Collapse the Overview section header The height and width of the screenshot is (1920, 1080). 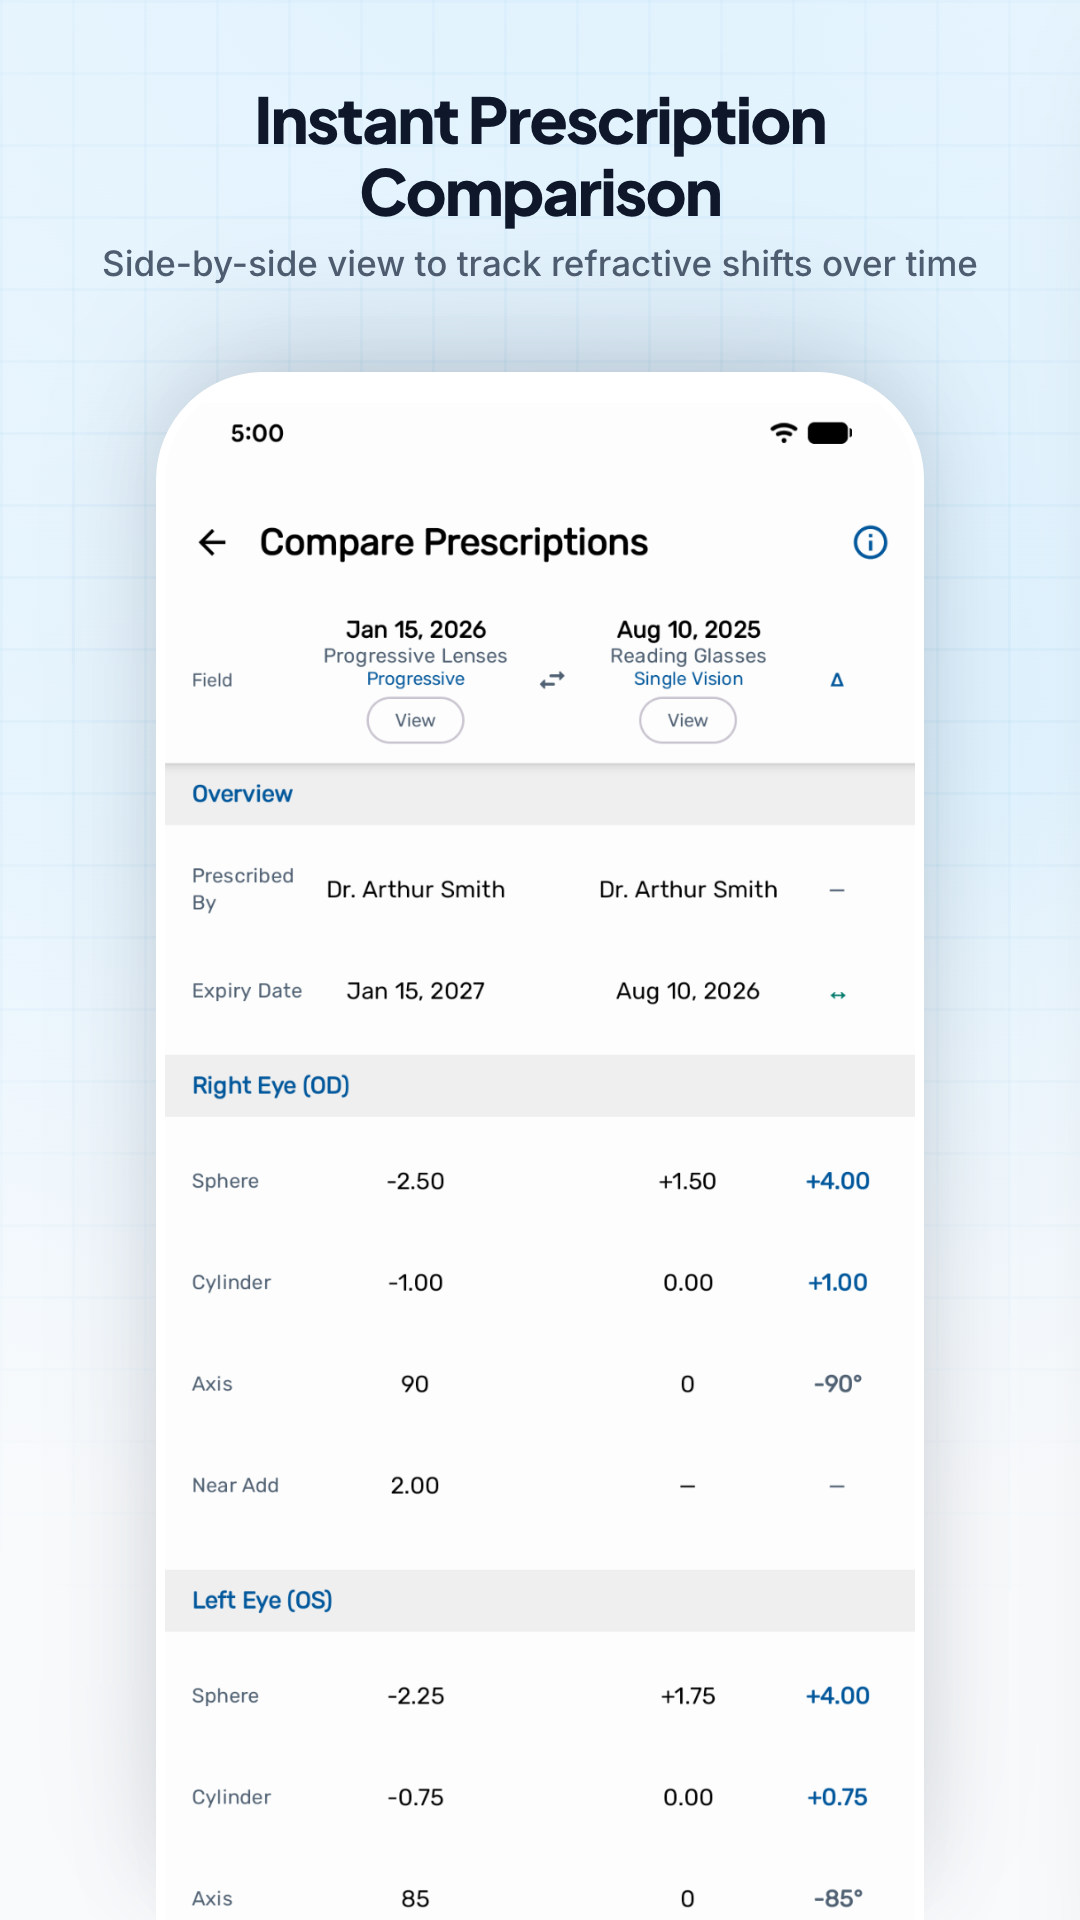tap(540, 794)
